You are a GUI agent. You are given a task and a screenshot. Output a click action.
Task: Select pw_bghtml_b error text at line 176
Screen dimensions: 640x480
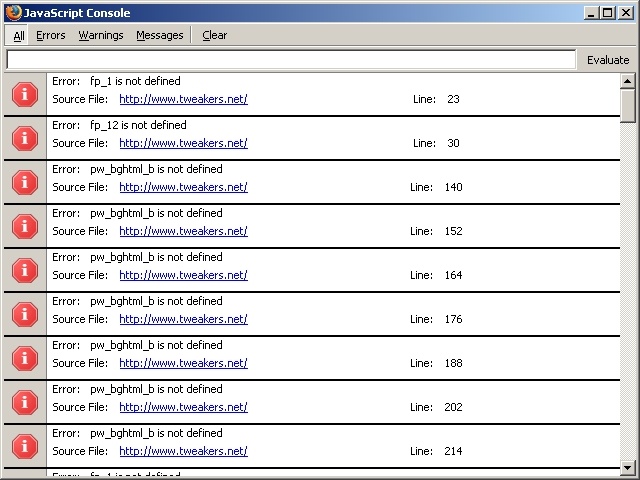pyautogui.click(x=156, y=302)
